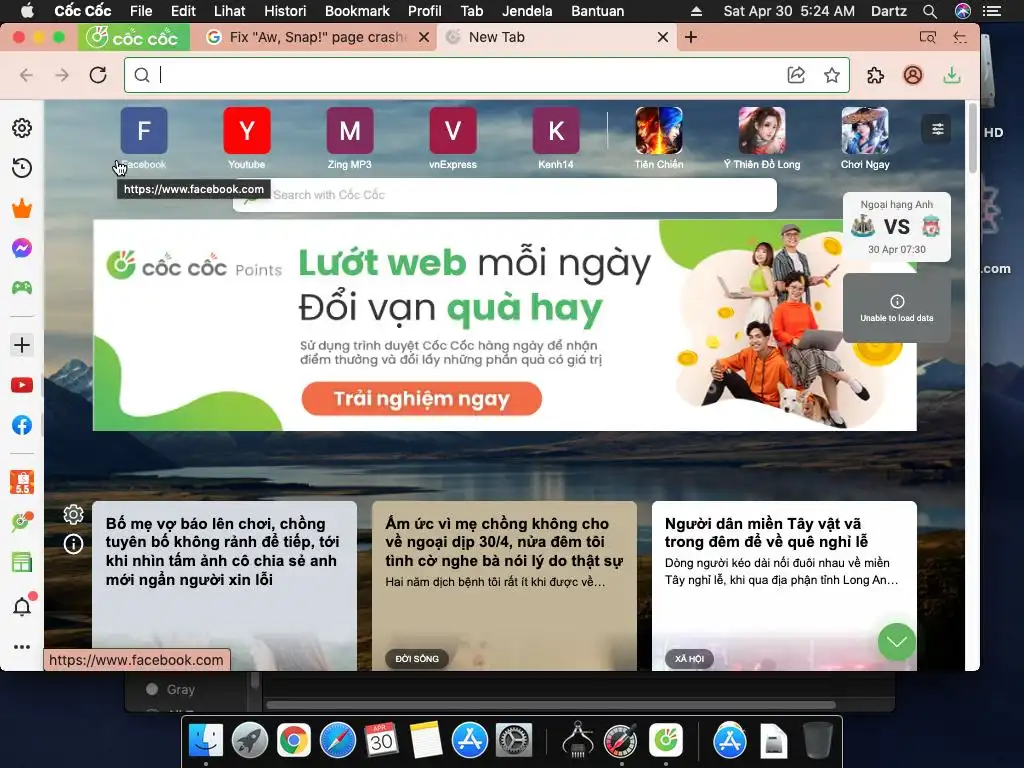1024x768 pixels.
Task: Show more sidebar options (three dots)
Action: click(x=22, y=647)
